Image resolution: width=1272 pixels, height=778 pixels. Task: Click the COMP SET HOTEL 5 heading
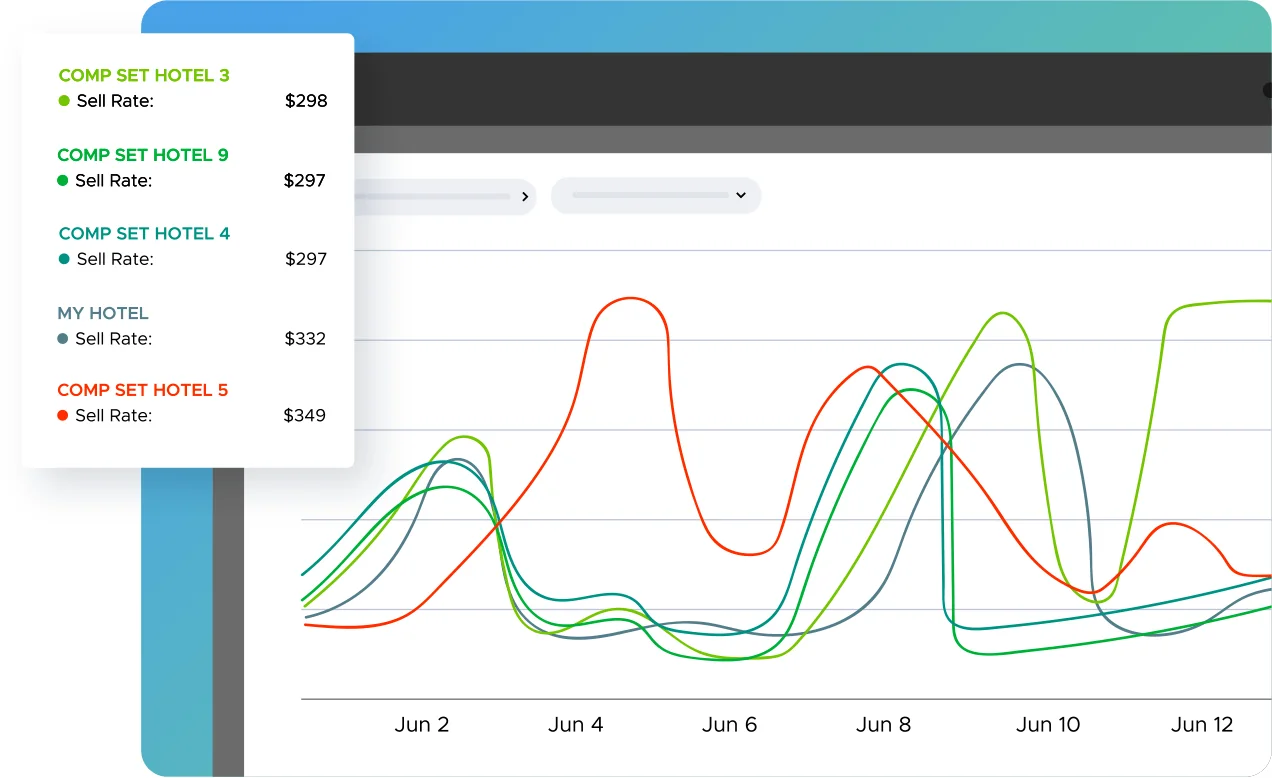pos(143,390)
